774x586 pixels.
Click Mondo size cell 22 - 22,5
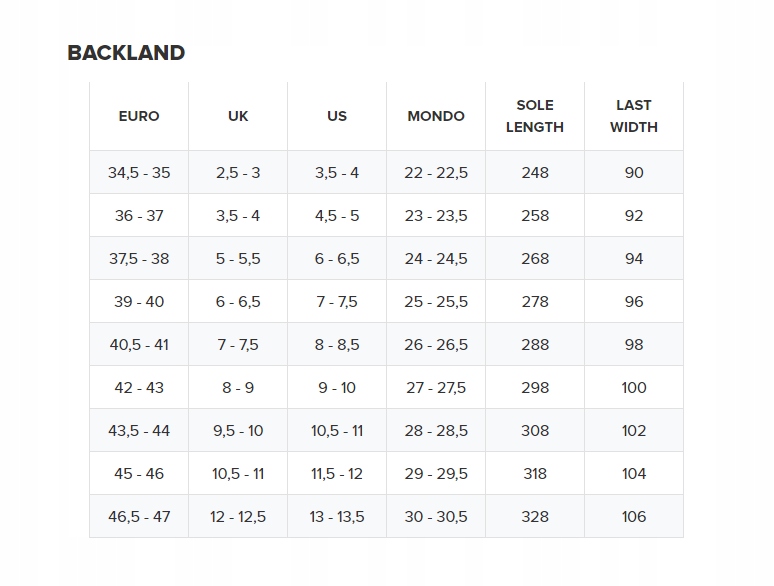tap(436, 173)
